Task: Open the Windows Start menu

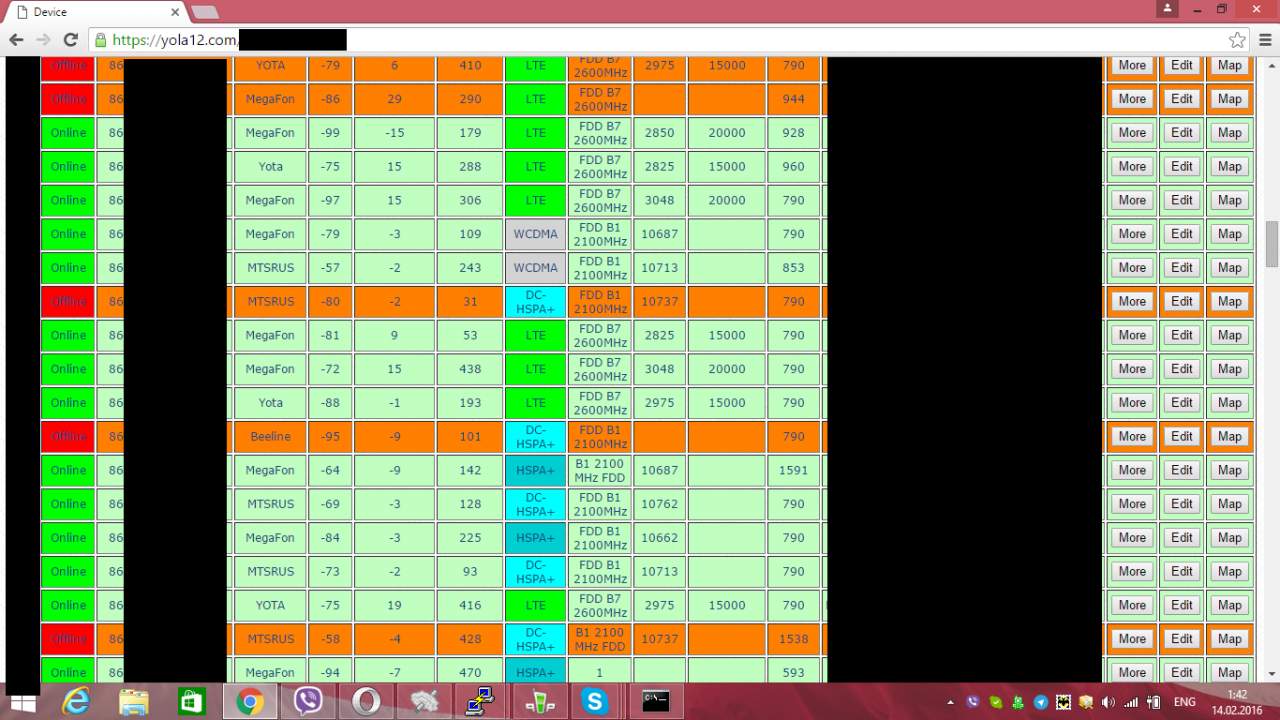Action: click(x=22, y=702)
